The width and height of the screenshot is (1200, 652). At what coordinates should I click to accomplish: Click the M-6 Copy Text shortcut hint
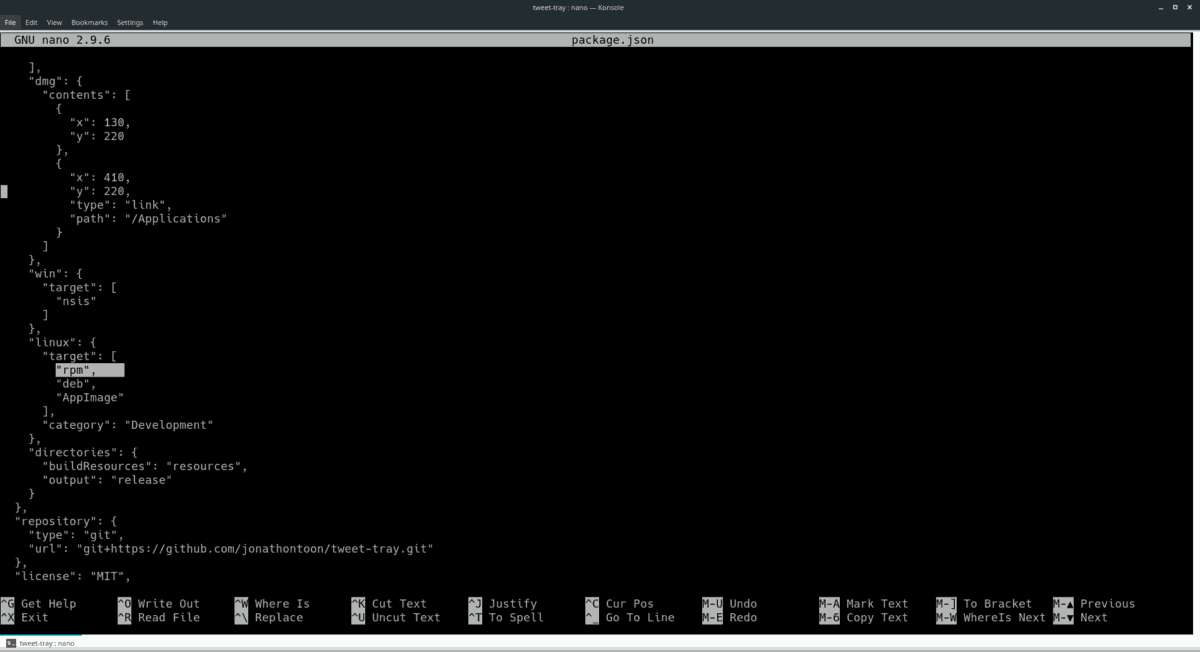click(864, 618)
